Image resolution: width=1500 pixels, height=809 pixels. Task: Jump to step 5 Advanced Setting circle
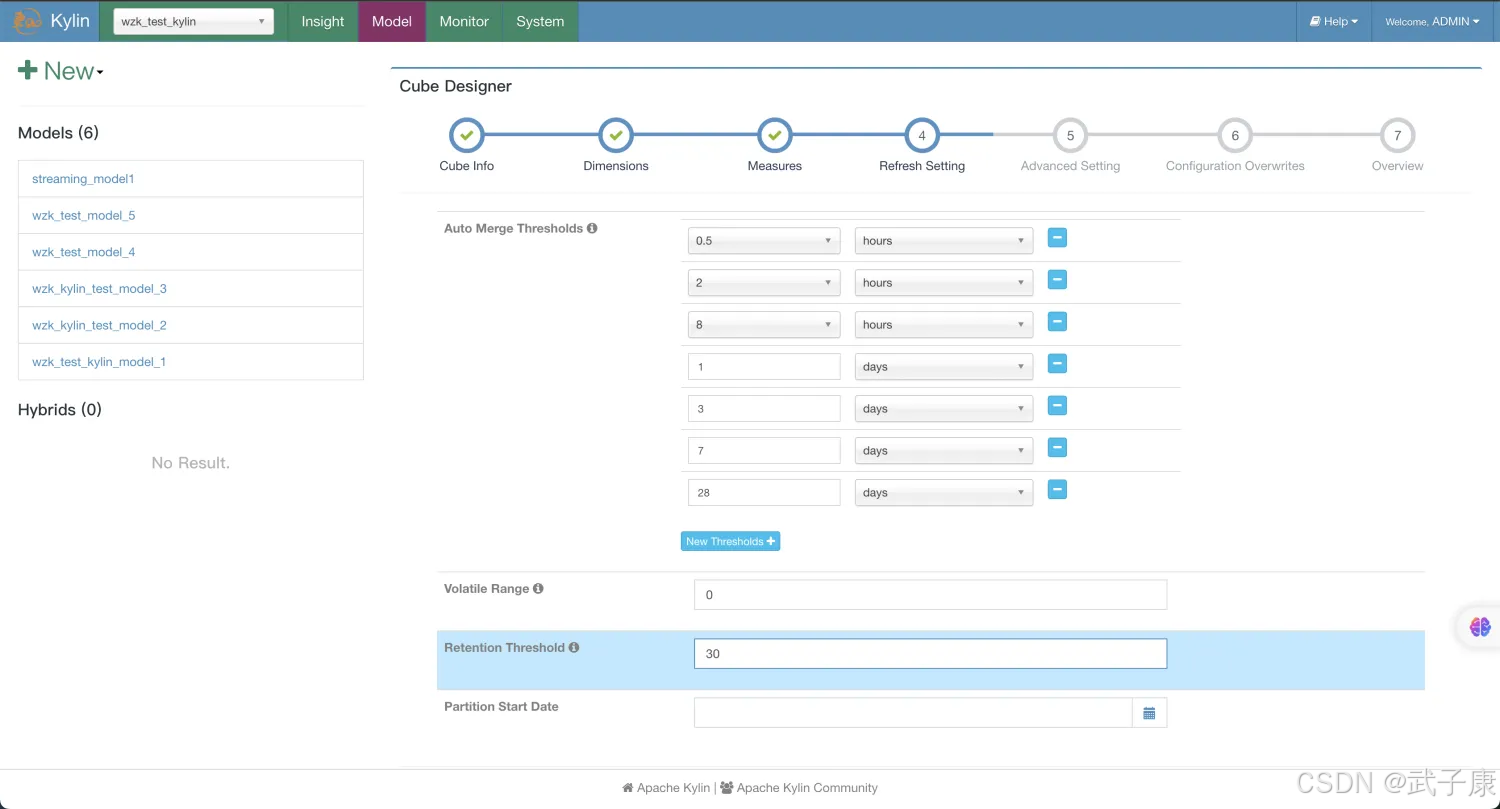[1070, 135]
